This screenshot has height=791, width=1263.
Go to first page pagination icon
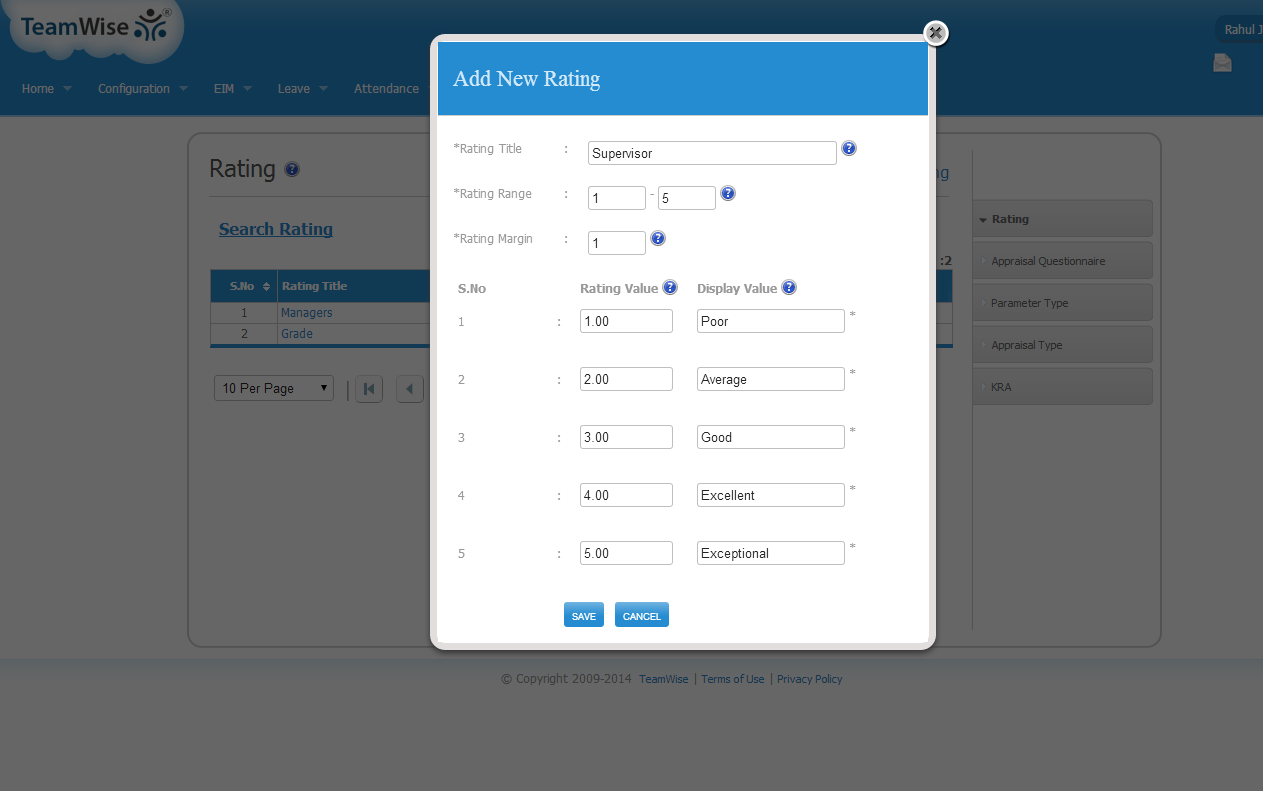369,389
